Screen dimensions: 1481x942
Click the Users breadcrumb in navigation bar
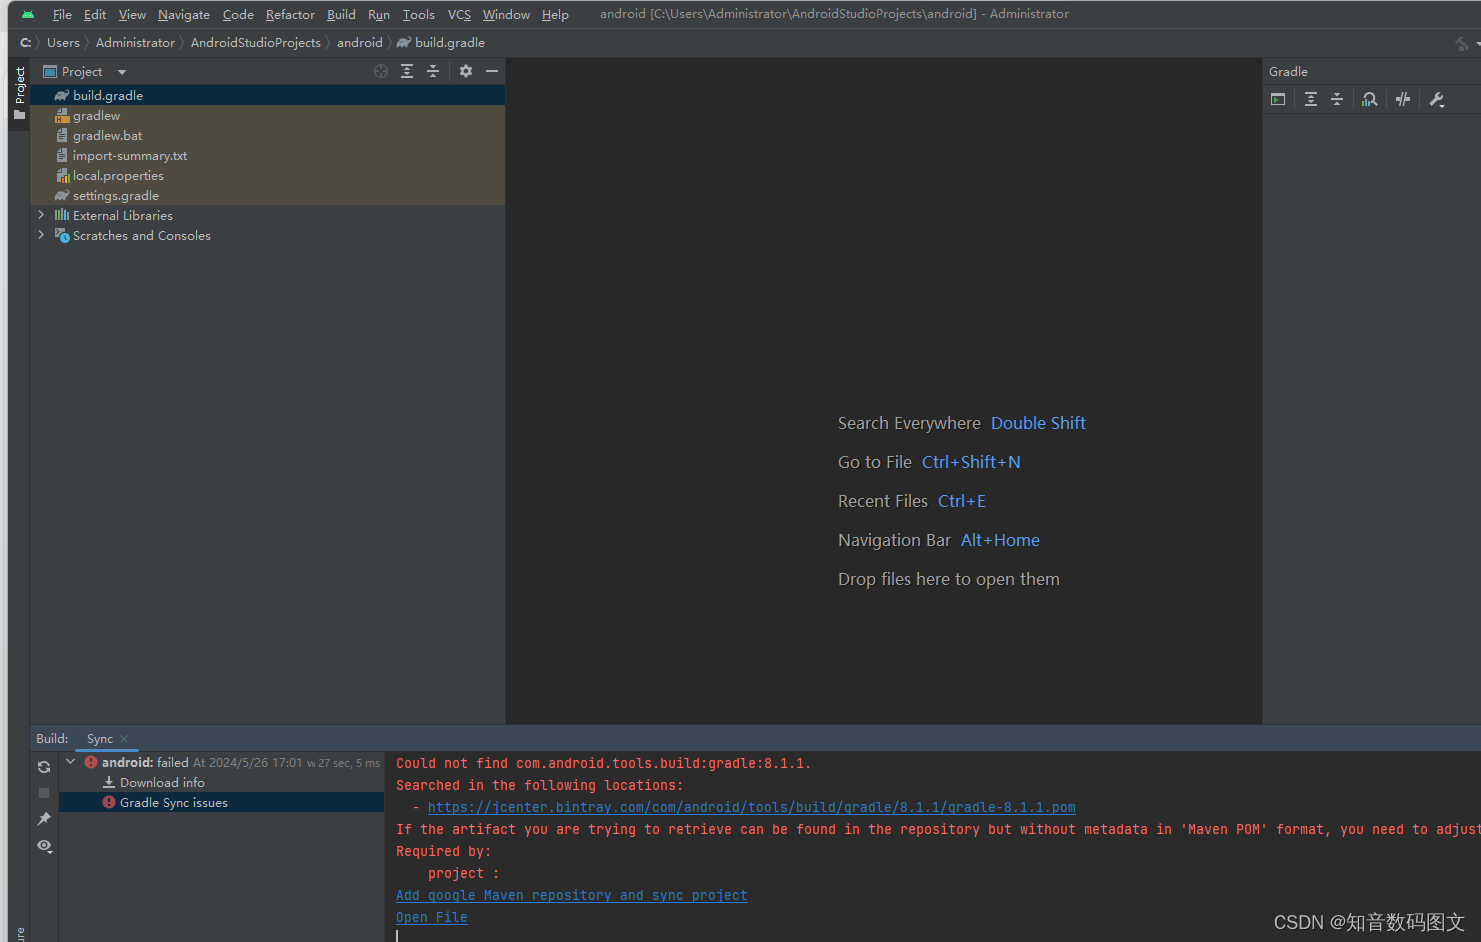[63, 42]
